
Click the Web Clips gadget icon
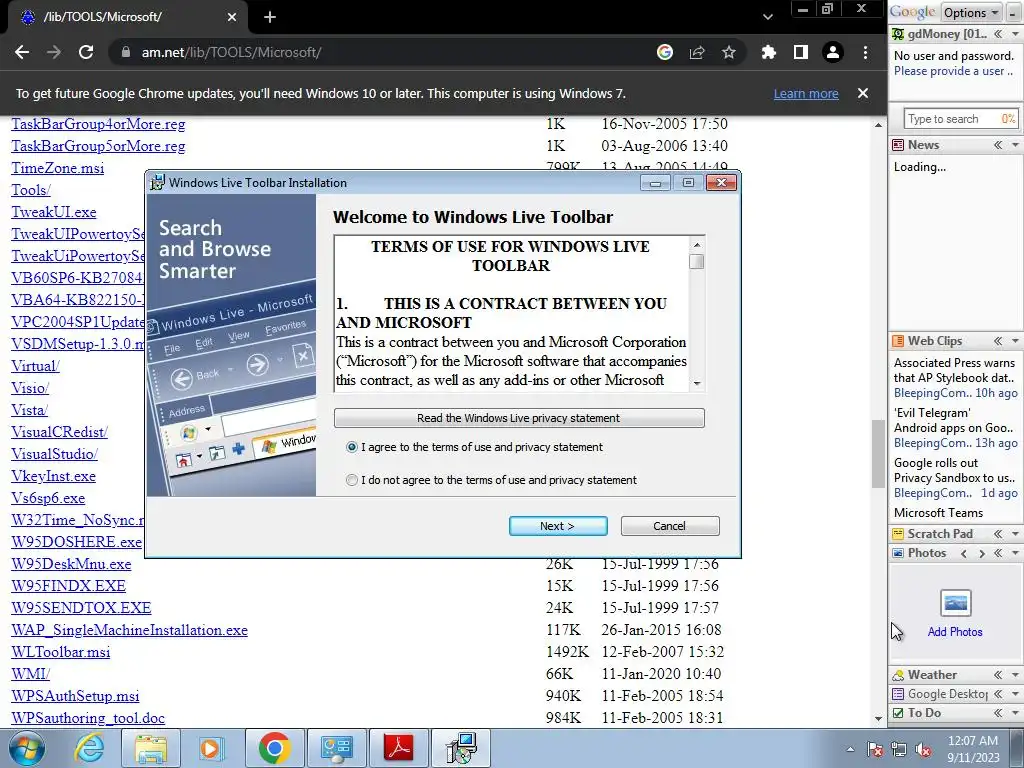pyautogui.click(x=899, y=341)
